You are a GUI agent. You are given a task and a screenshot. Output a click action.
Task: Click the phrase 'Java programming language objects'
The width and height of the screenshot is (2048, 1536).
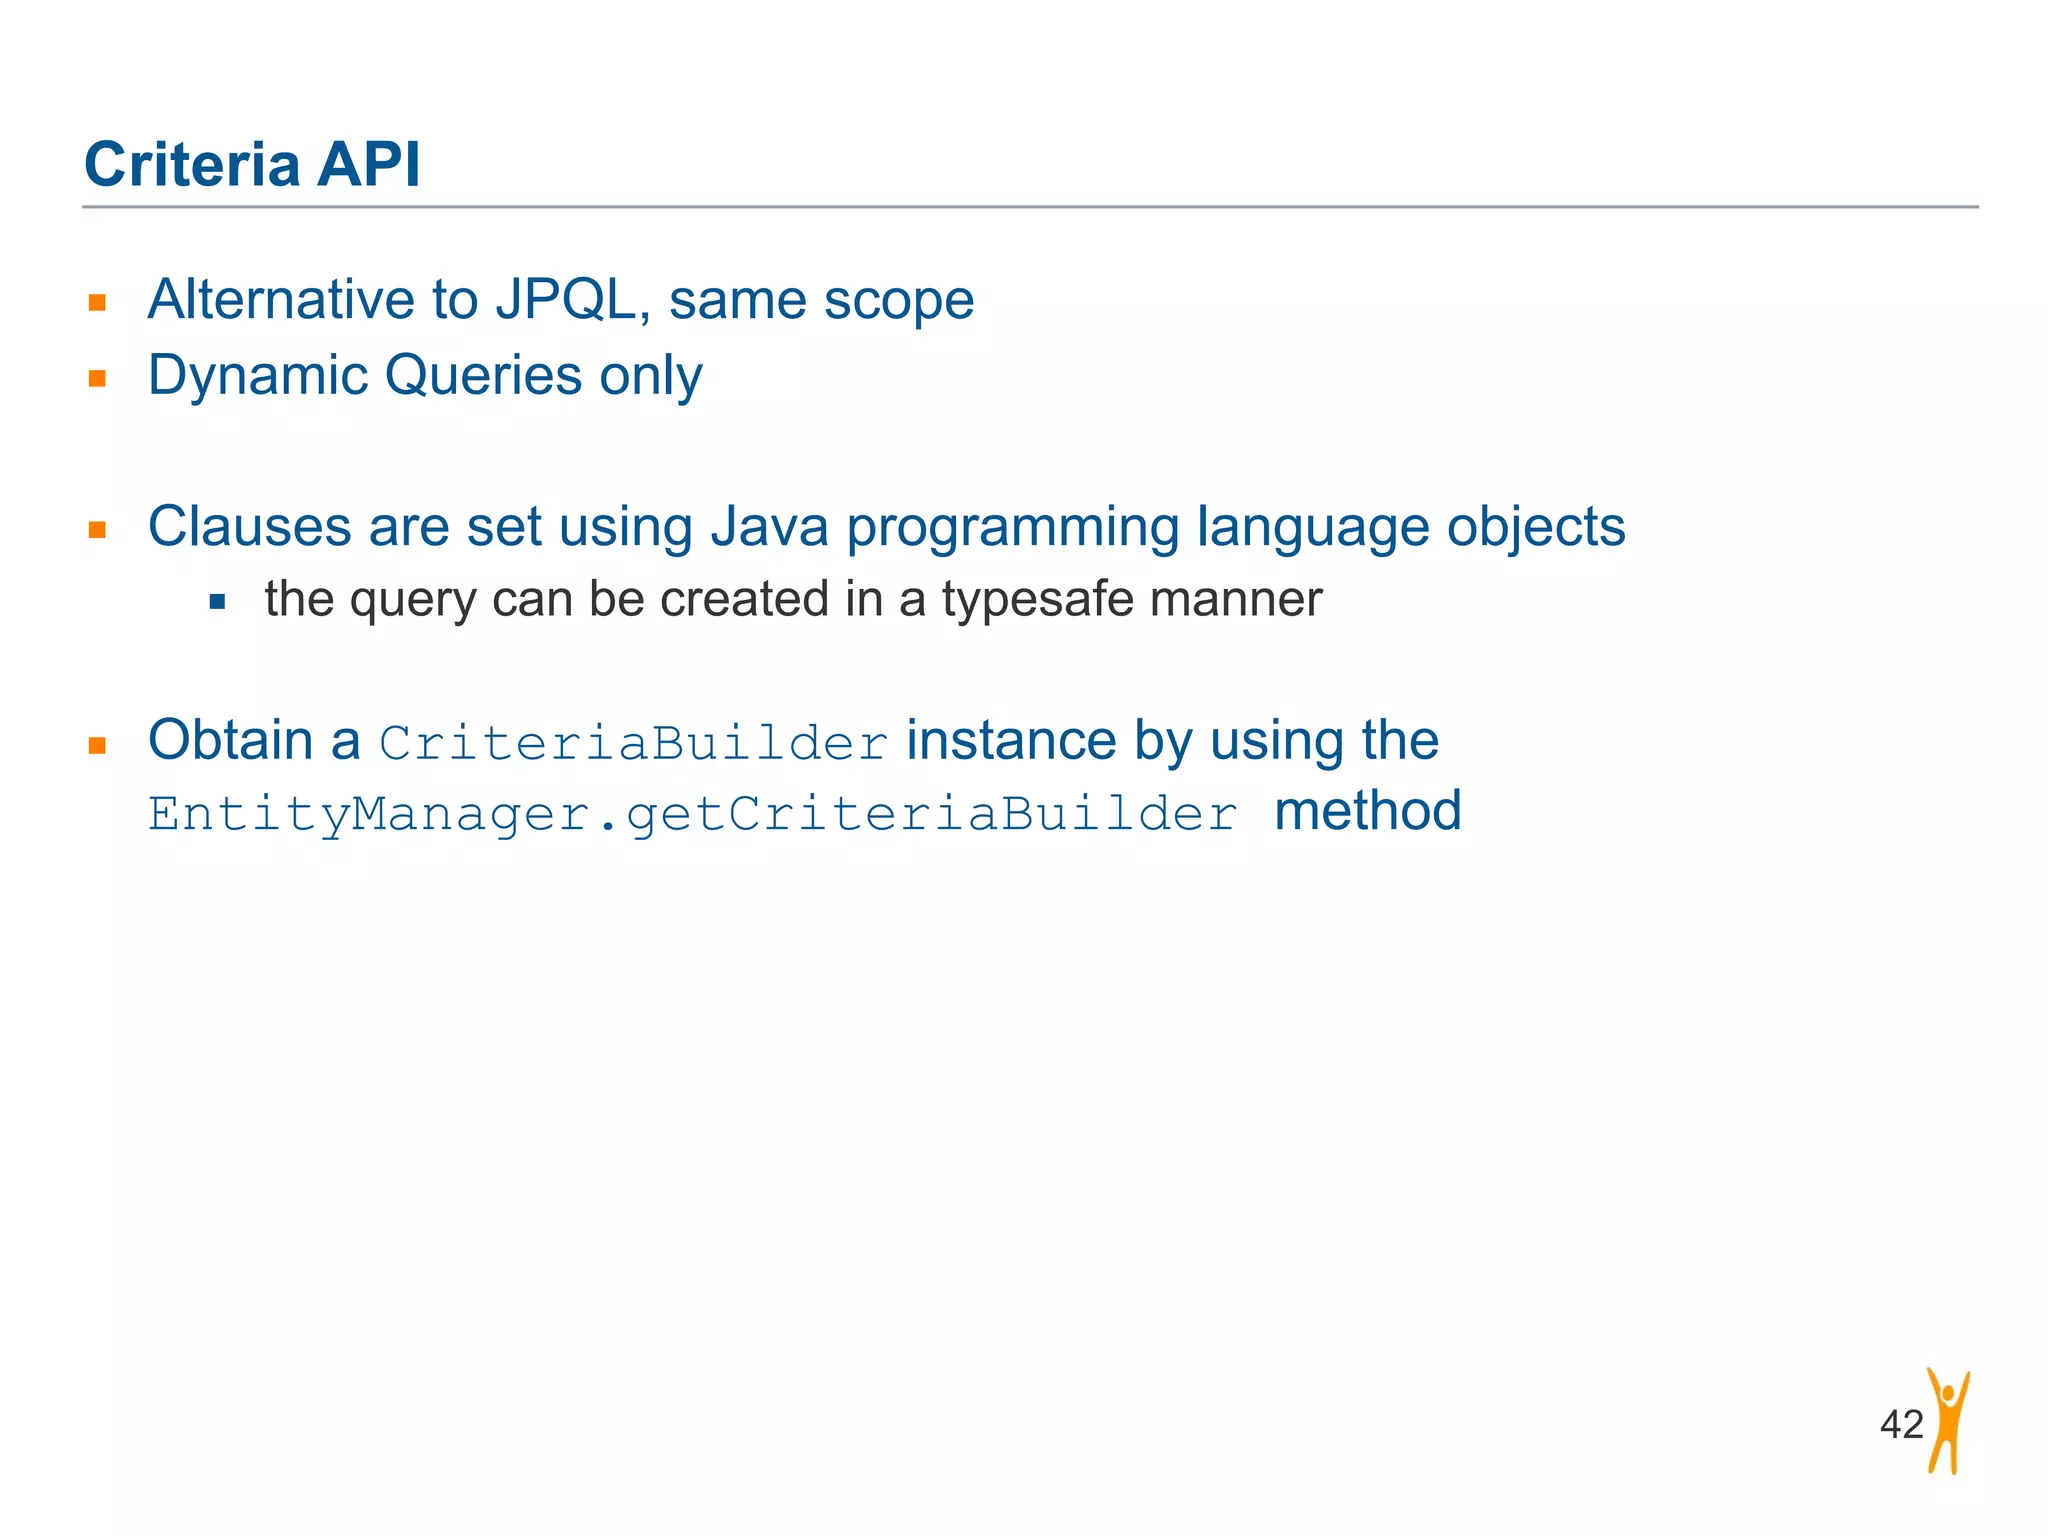[x=1167, y=527]
